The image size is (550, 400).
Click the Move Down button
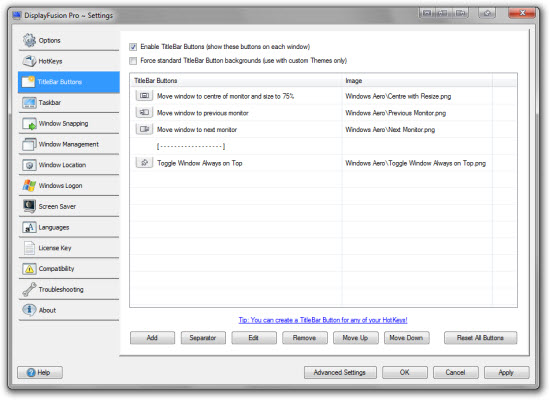[407, 338]
